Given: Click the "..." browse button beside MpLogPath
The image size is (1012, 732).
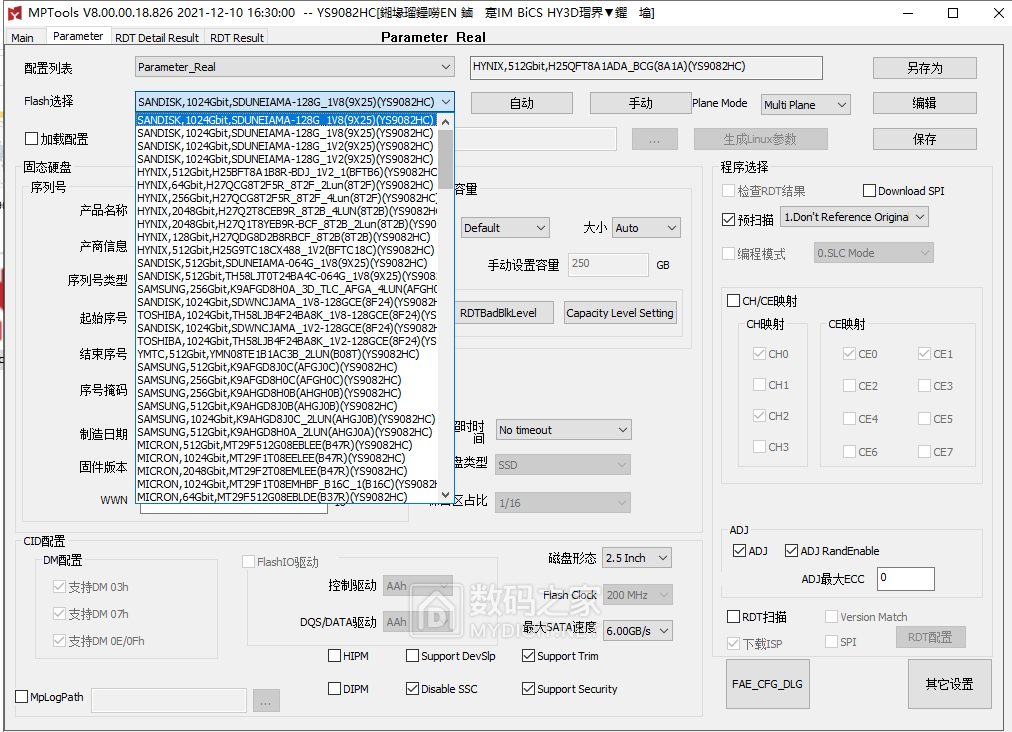Looking at the screenshot, I should [x=265, y=700].
